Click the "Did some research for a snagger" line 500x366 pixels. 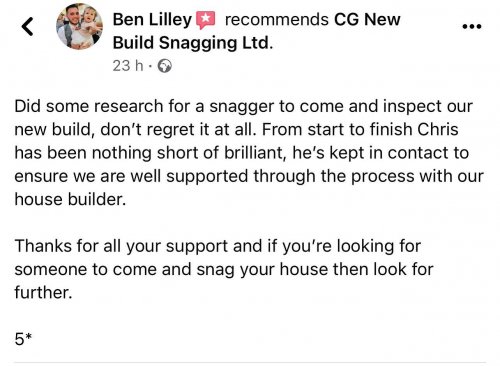[x=243, y=106]
